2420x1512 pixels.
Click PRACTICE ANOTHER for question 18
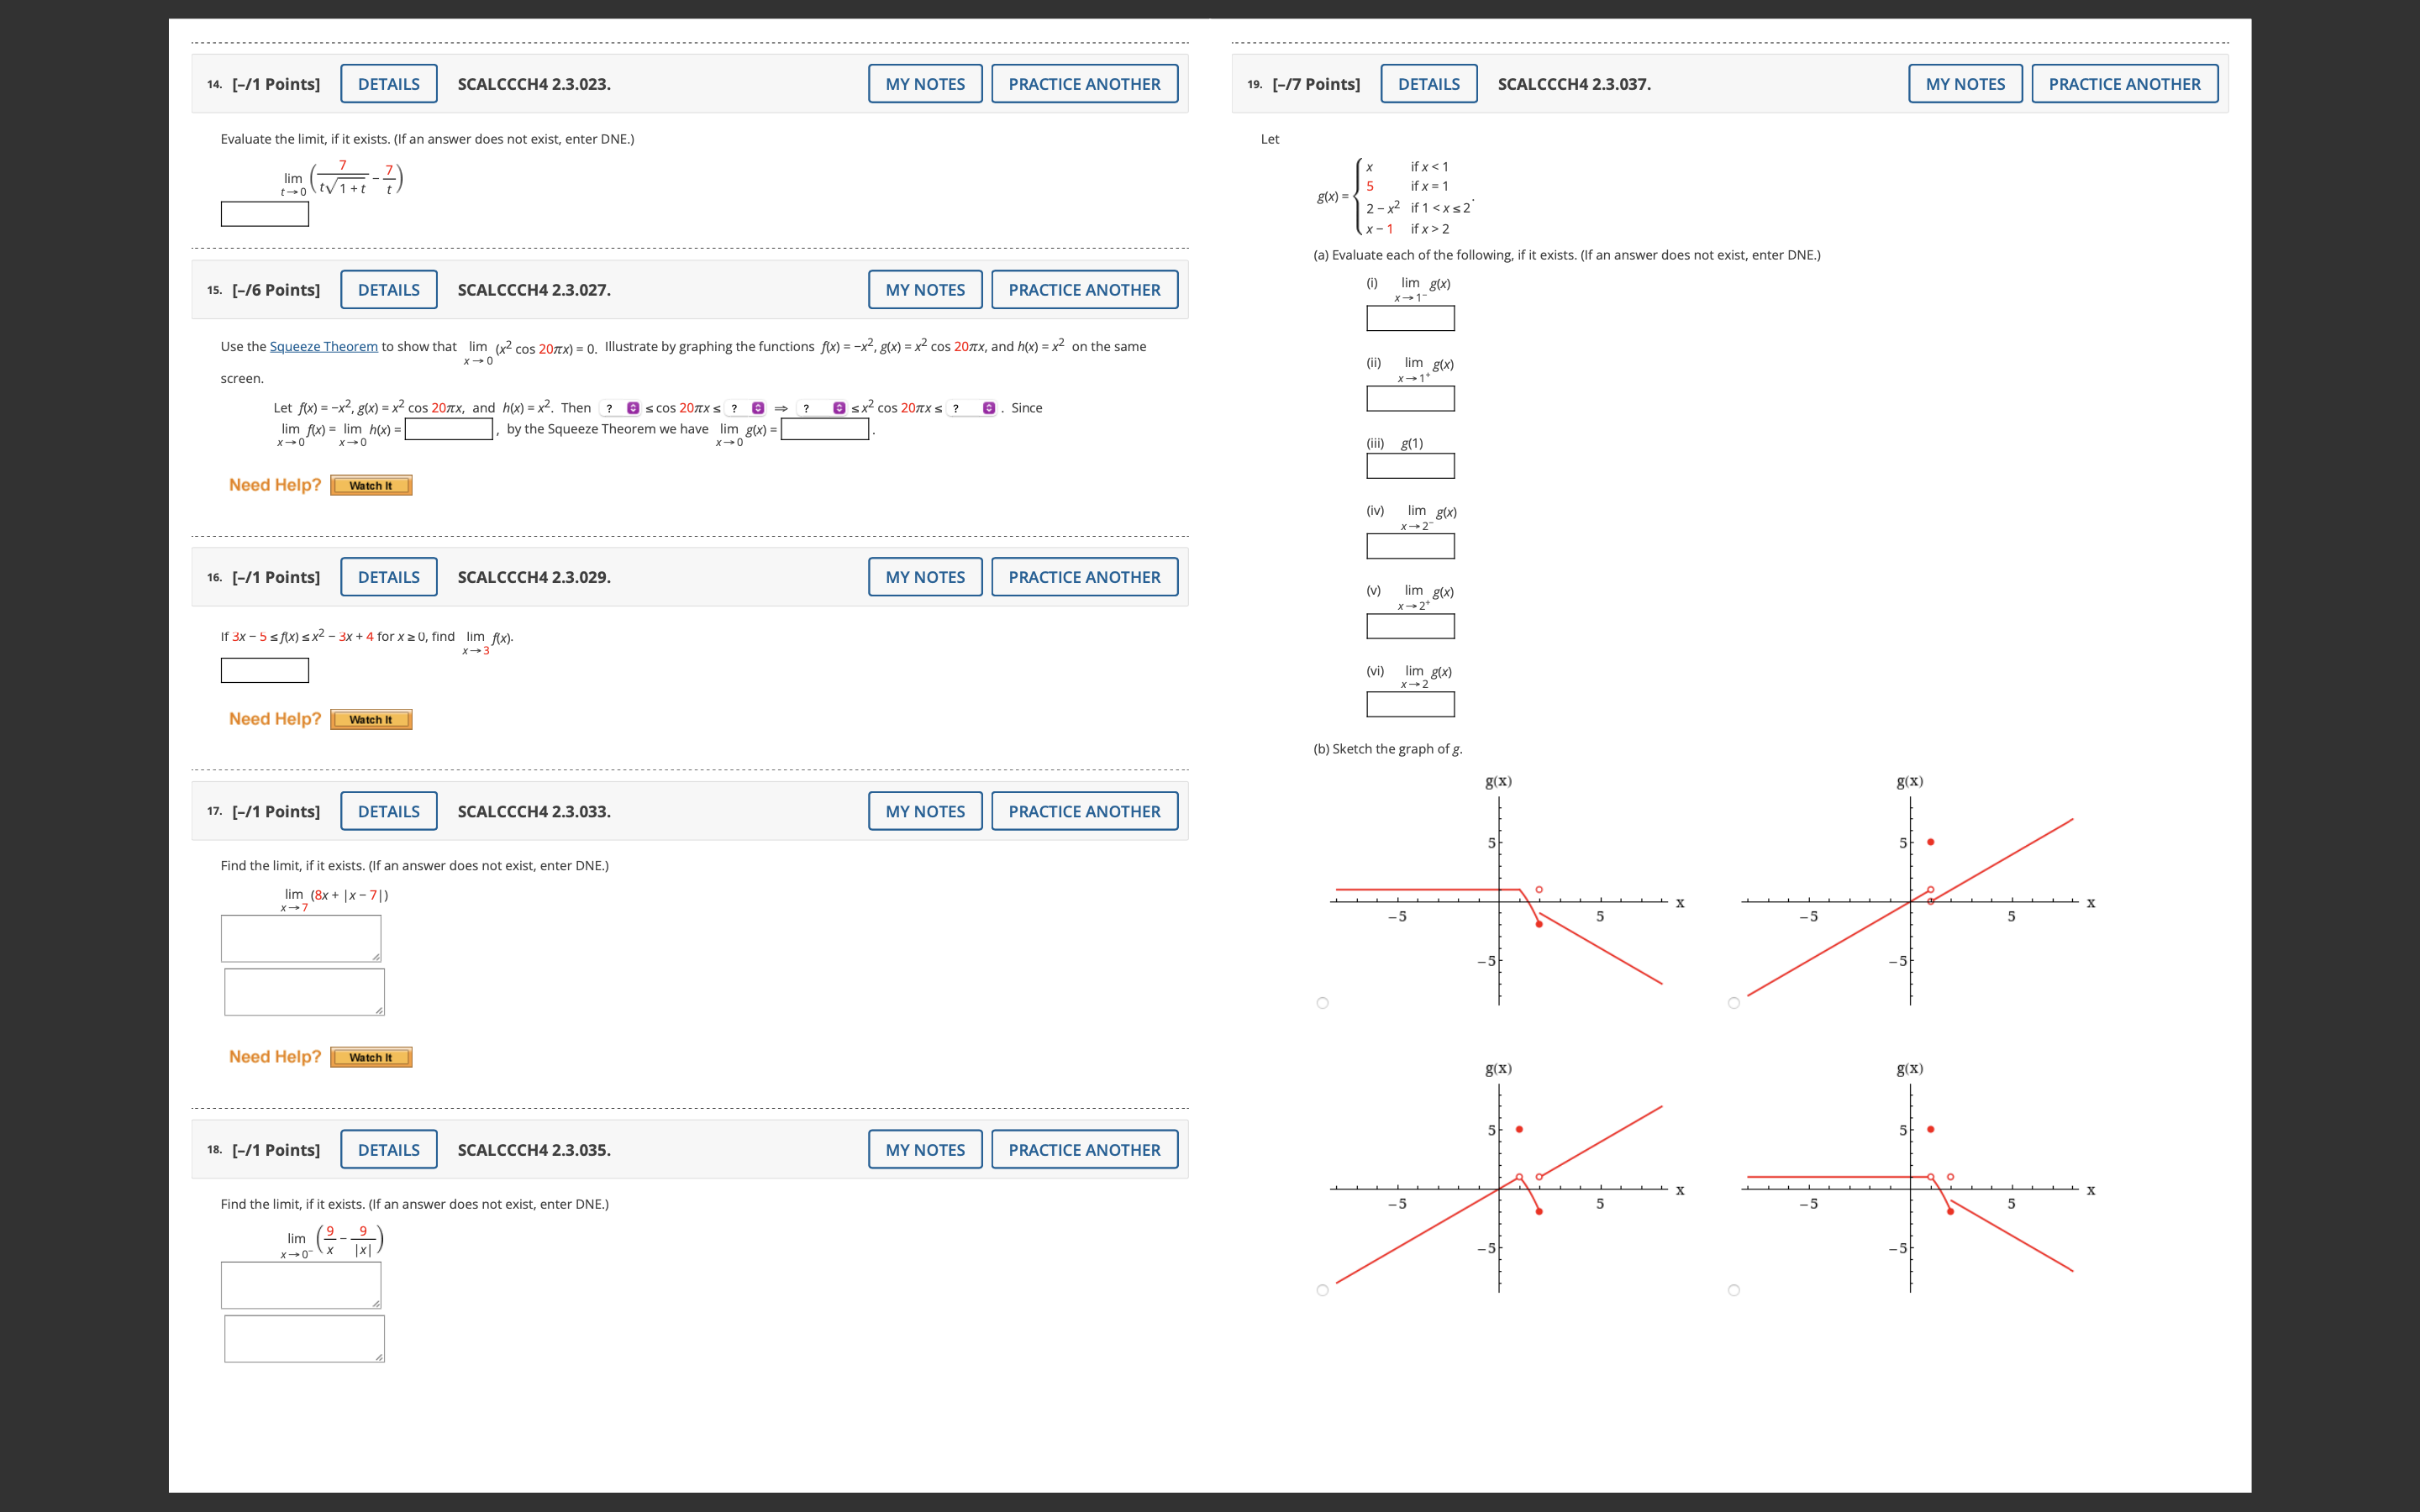[1084, 1149]
